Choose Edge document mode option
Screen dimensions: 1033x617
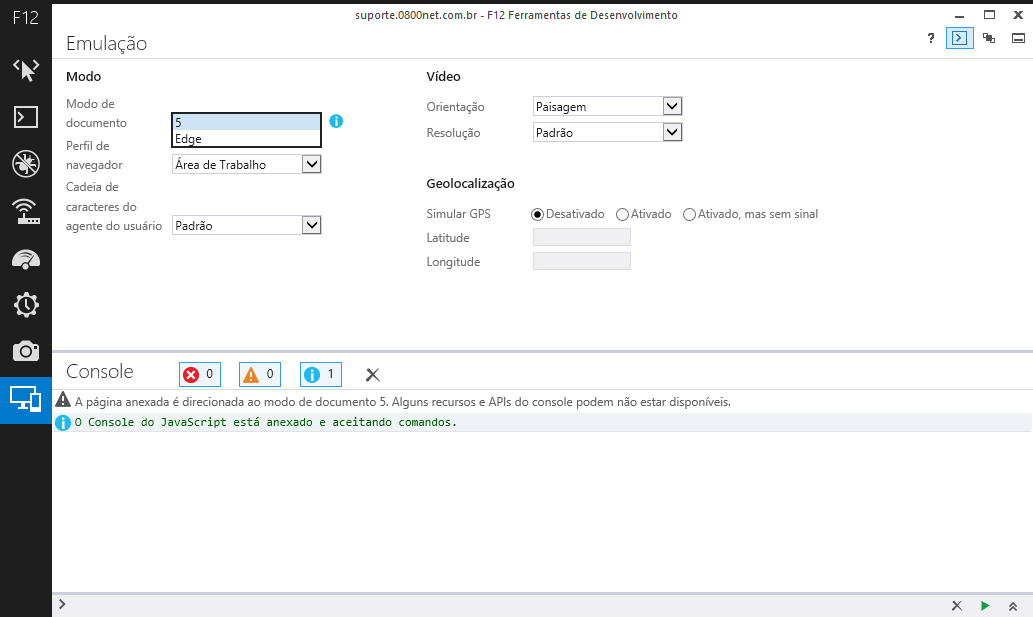(246, 139)
